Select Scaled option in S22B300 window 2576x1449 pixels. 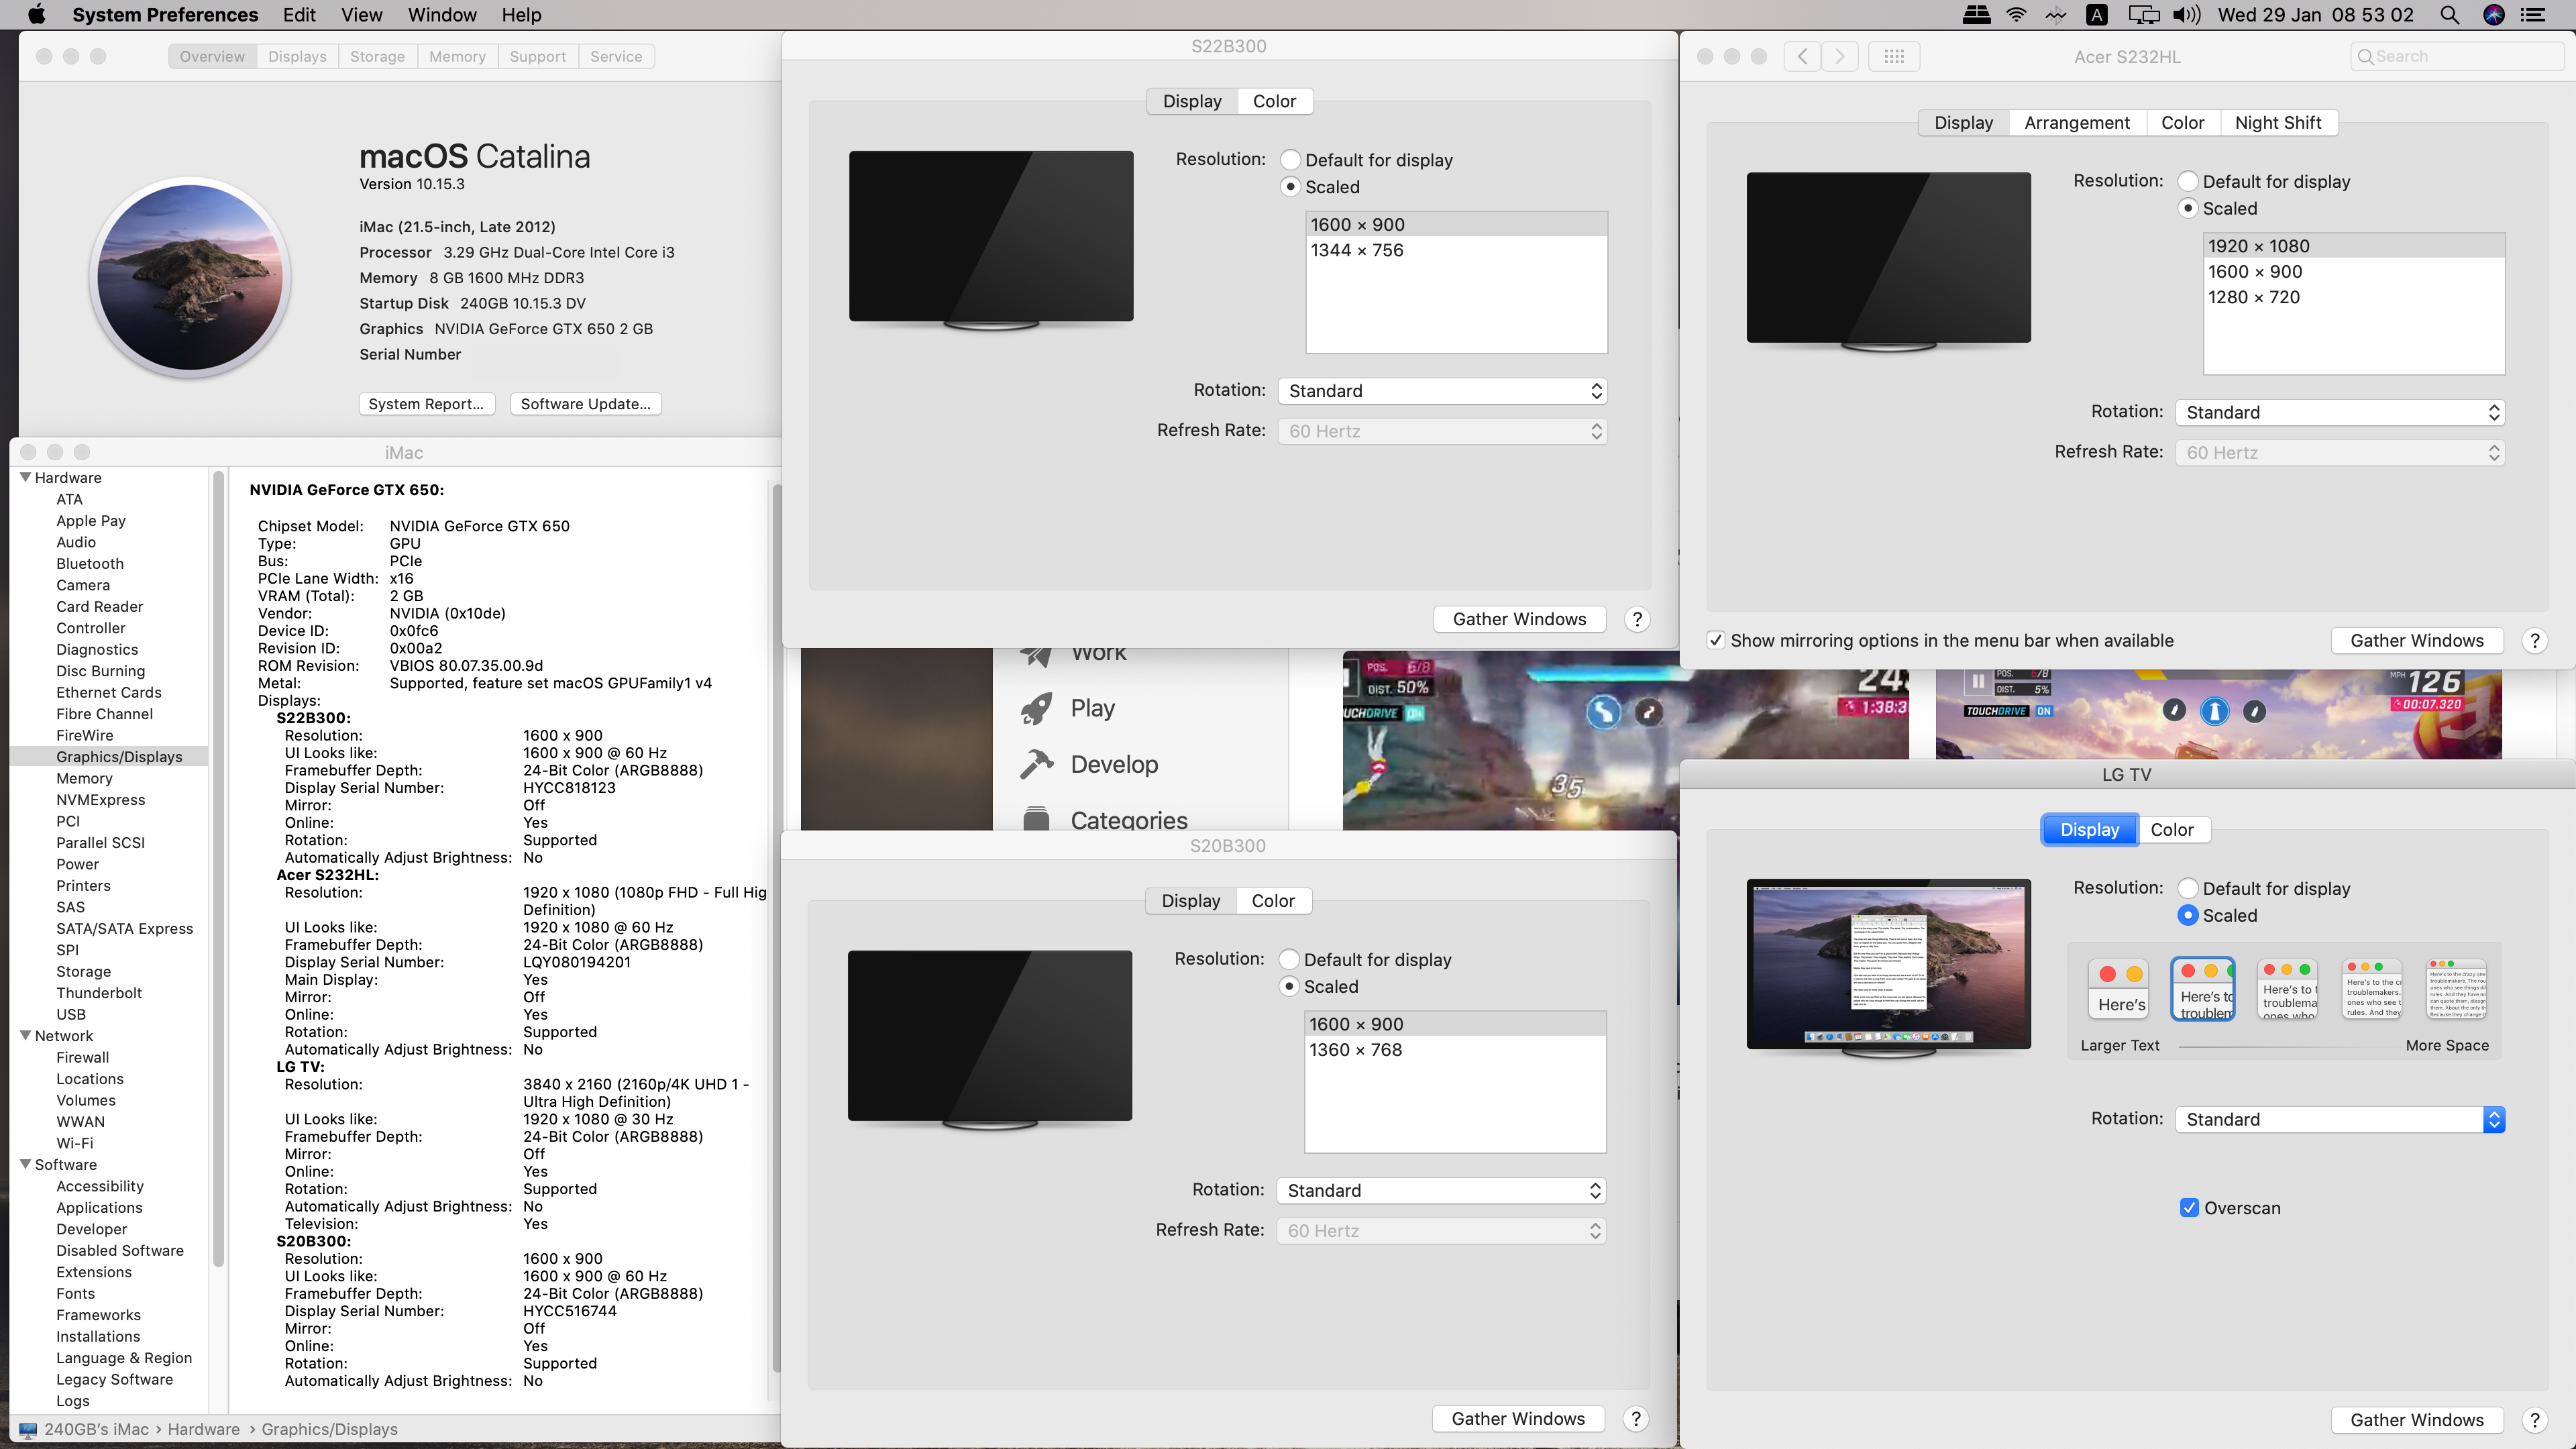[1291, 187]
